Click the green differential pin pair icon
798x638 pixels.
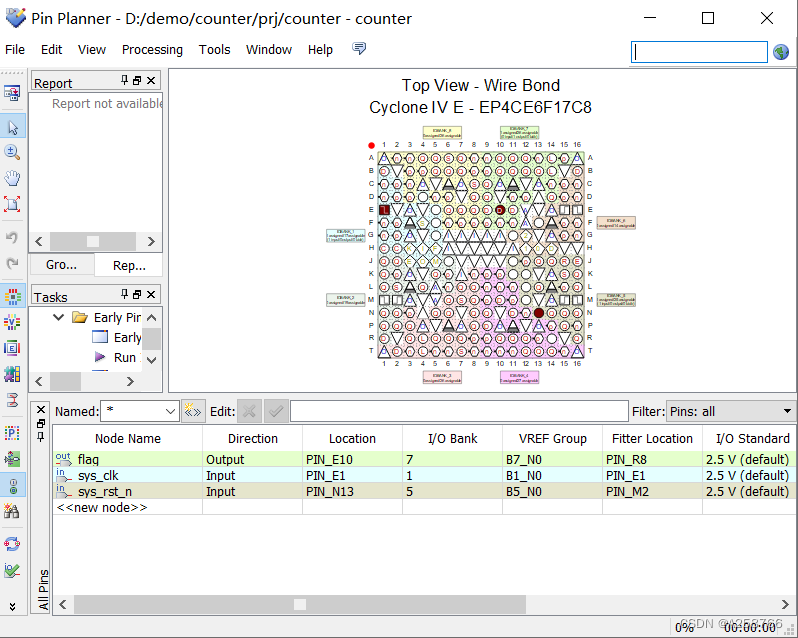pyautogui.click(x=12, y=459)
